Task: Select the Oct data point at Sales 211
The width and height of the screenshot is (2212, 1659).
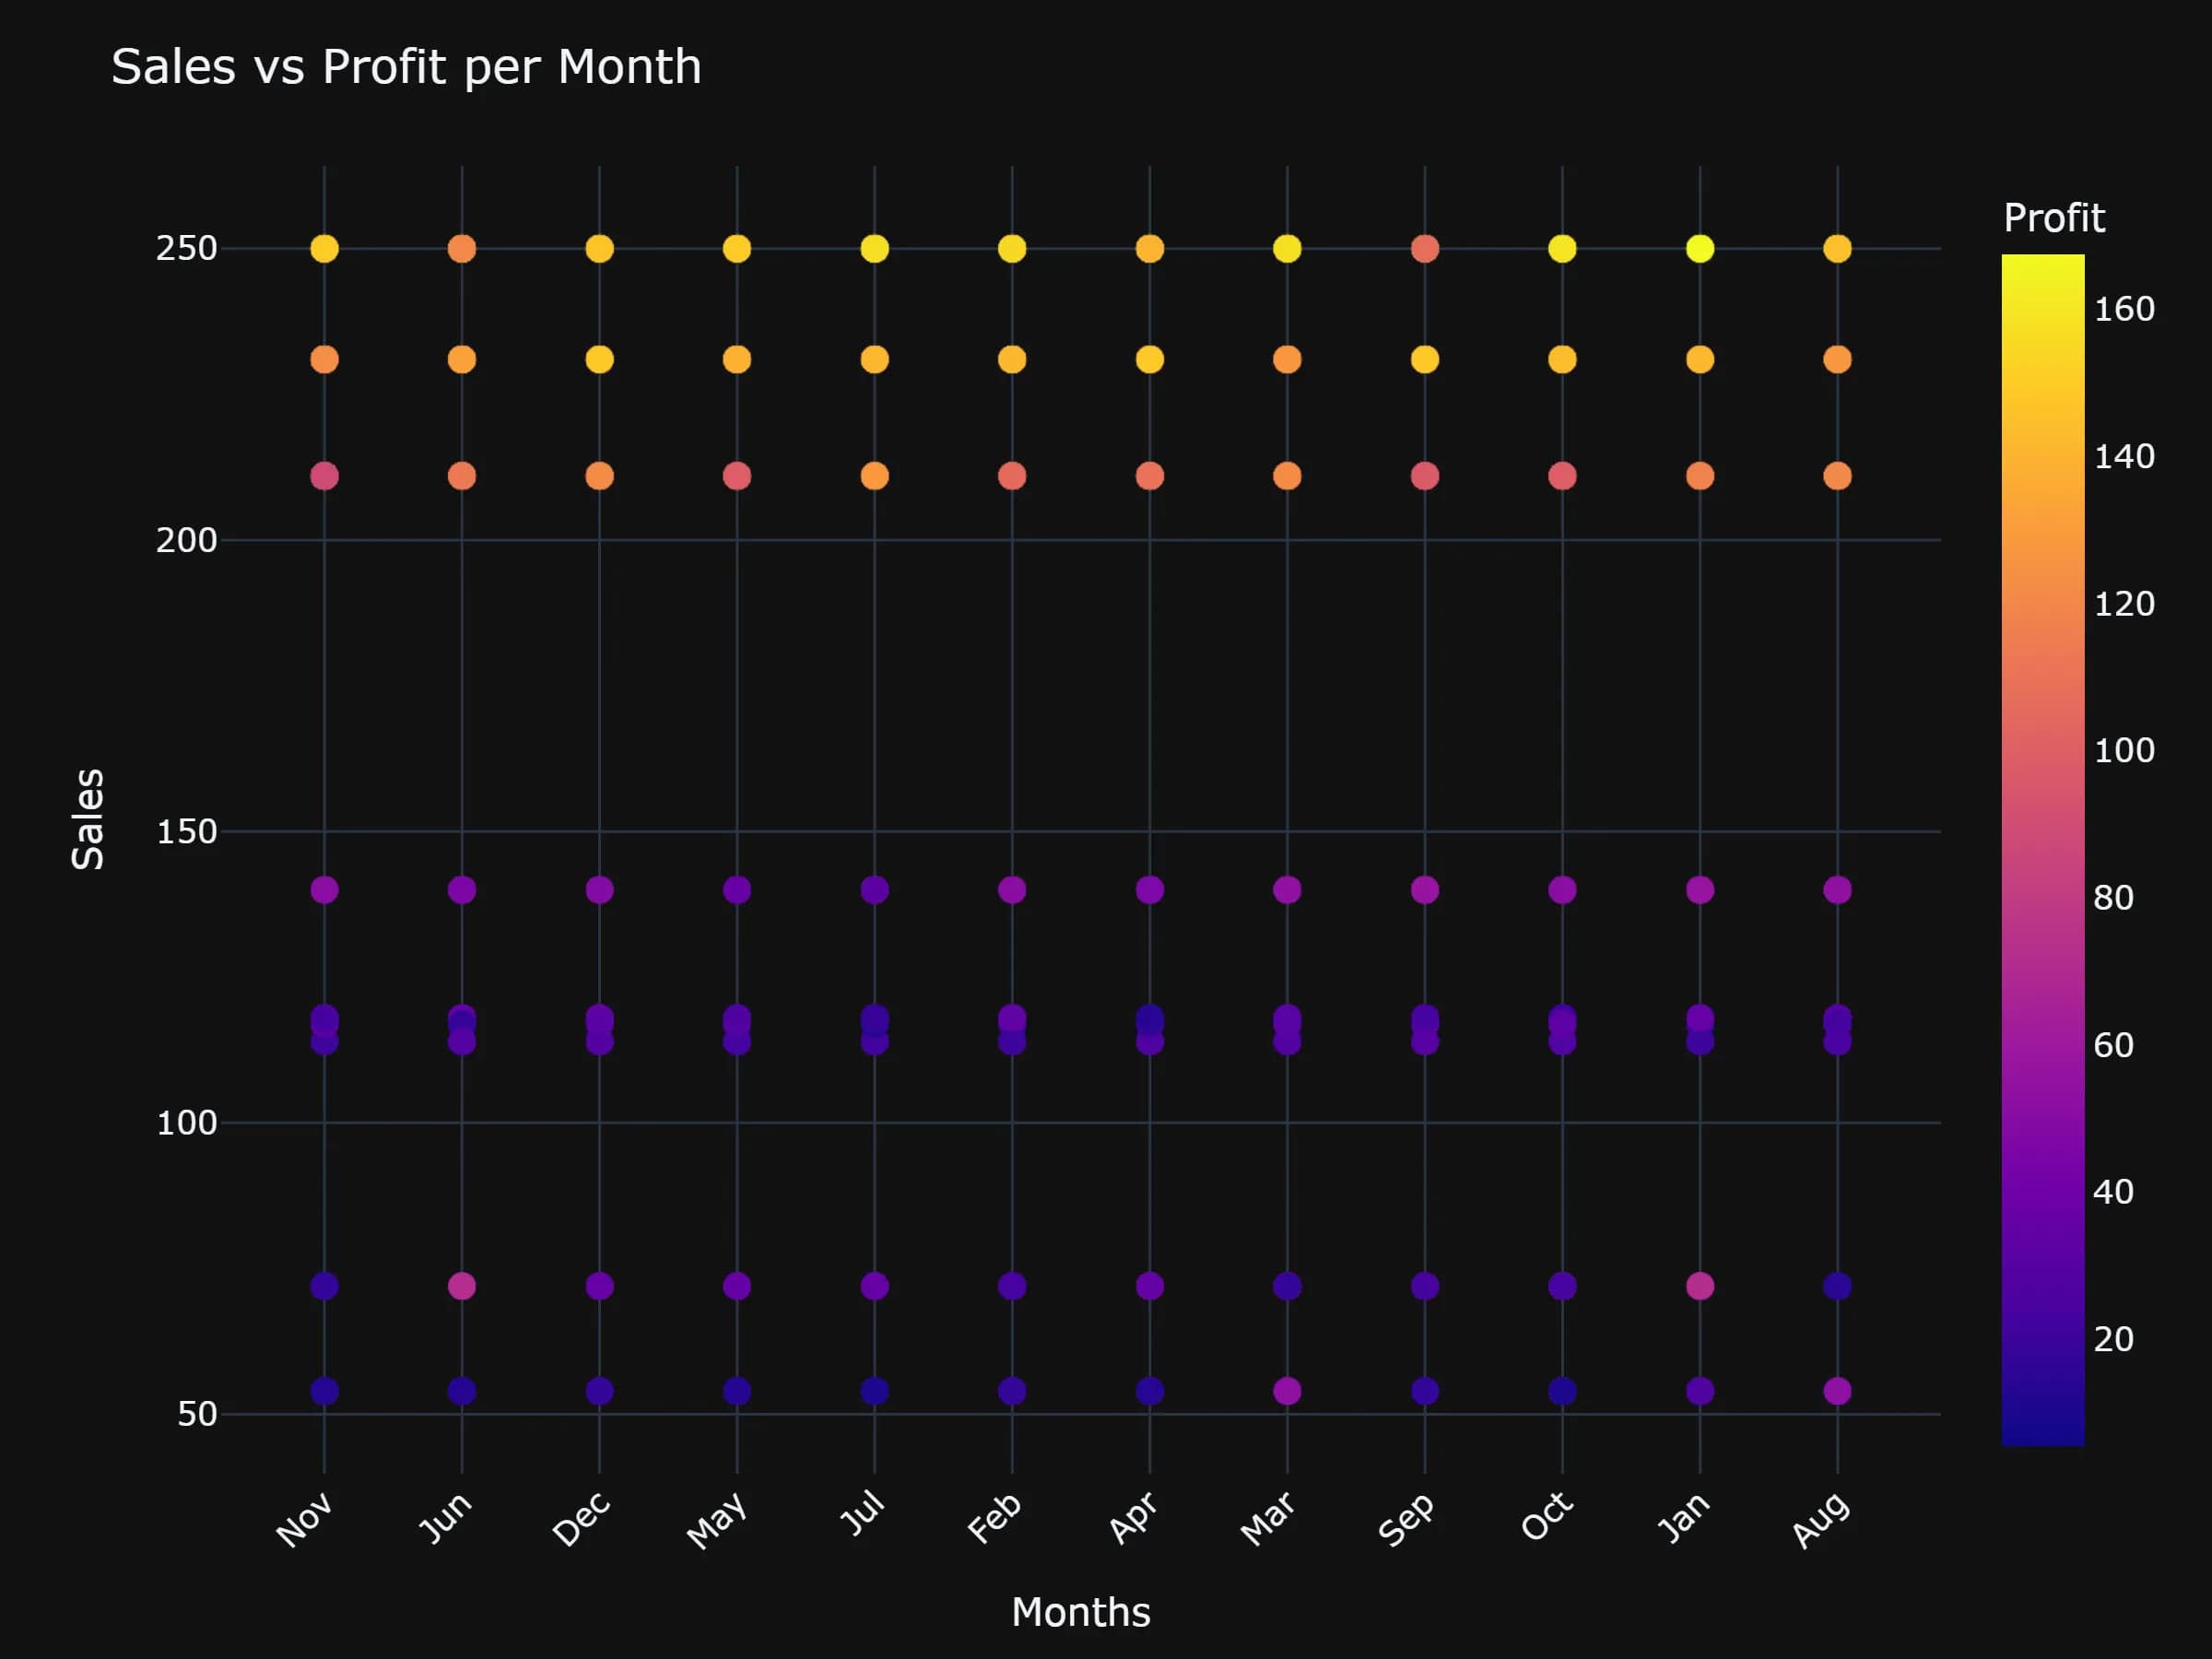Action: [1562, 476]
